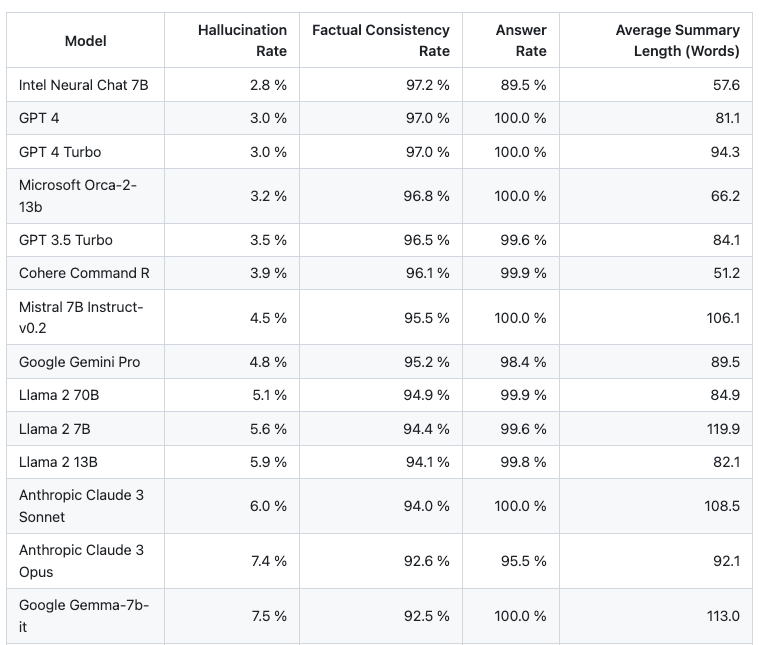The width and height of the screenshot is (762, 645).
Task: Click the Model column header
Action: (x=85, y=41)
